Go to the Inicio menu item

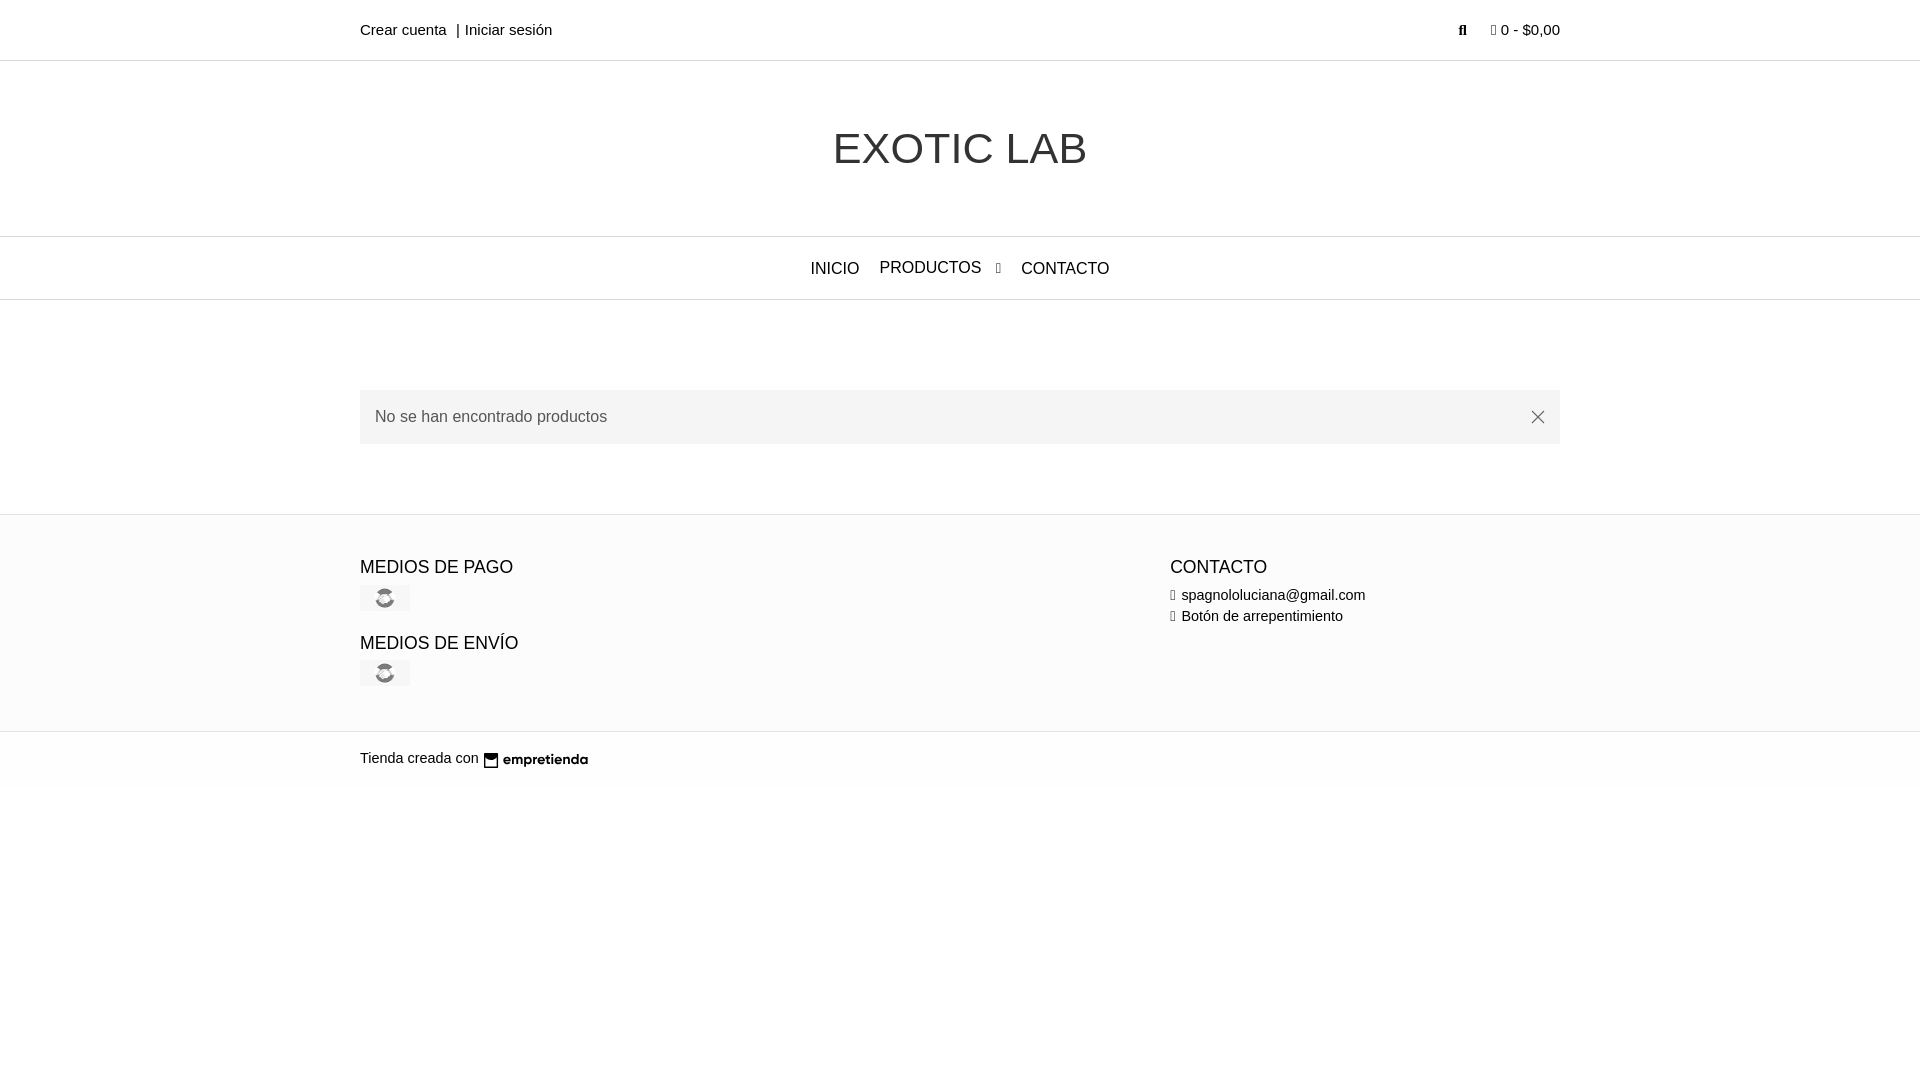pyautogui.click(x=835, y=269)
